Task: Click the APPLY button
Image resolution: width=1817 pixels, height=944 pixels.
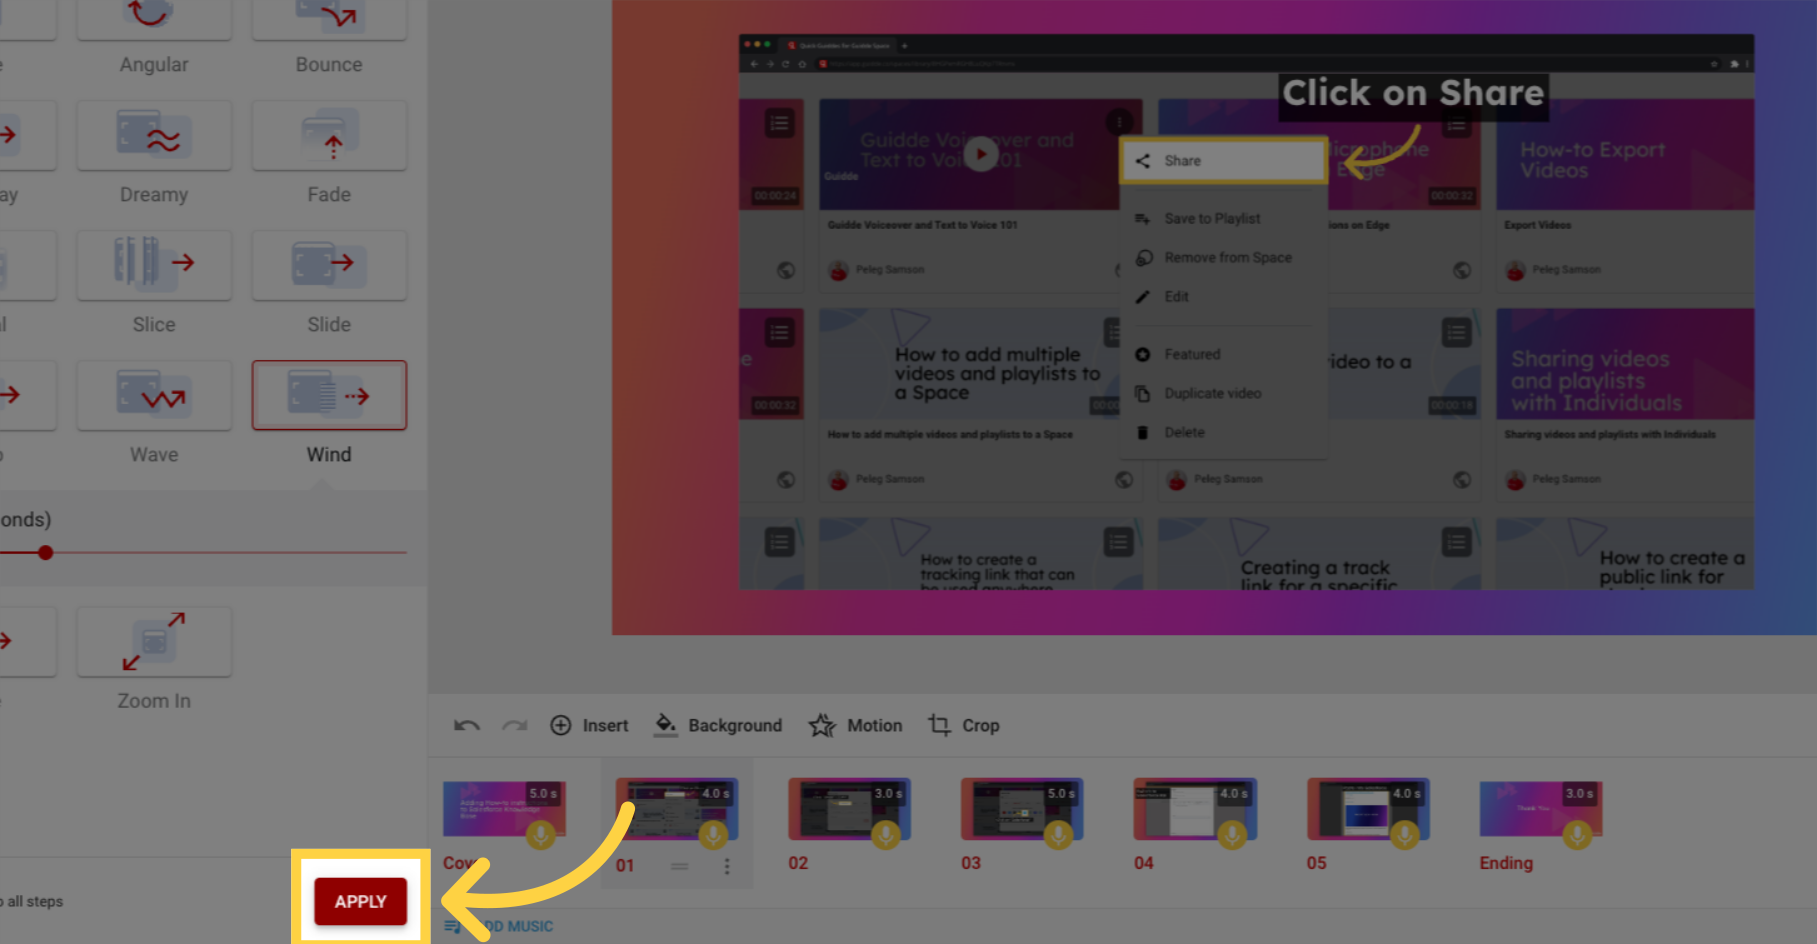Action: 361,902
